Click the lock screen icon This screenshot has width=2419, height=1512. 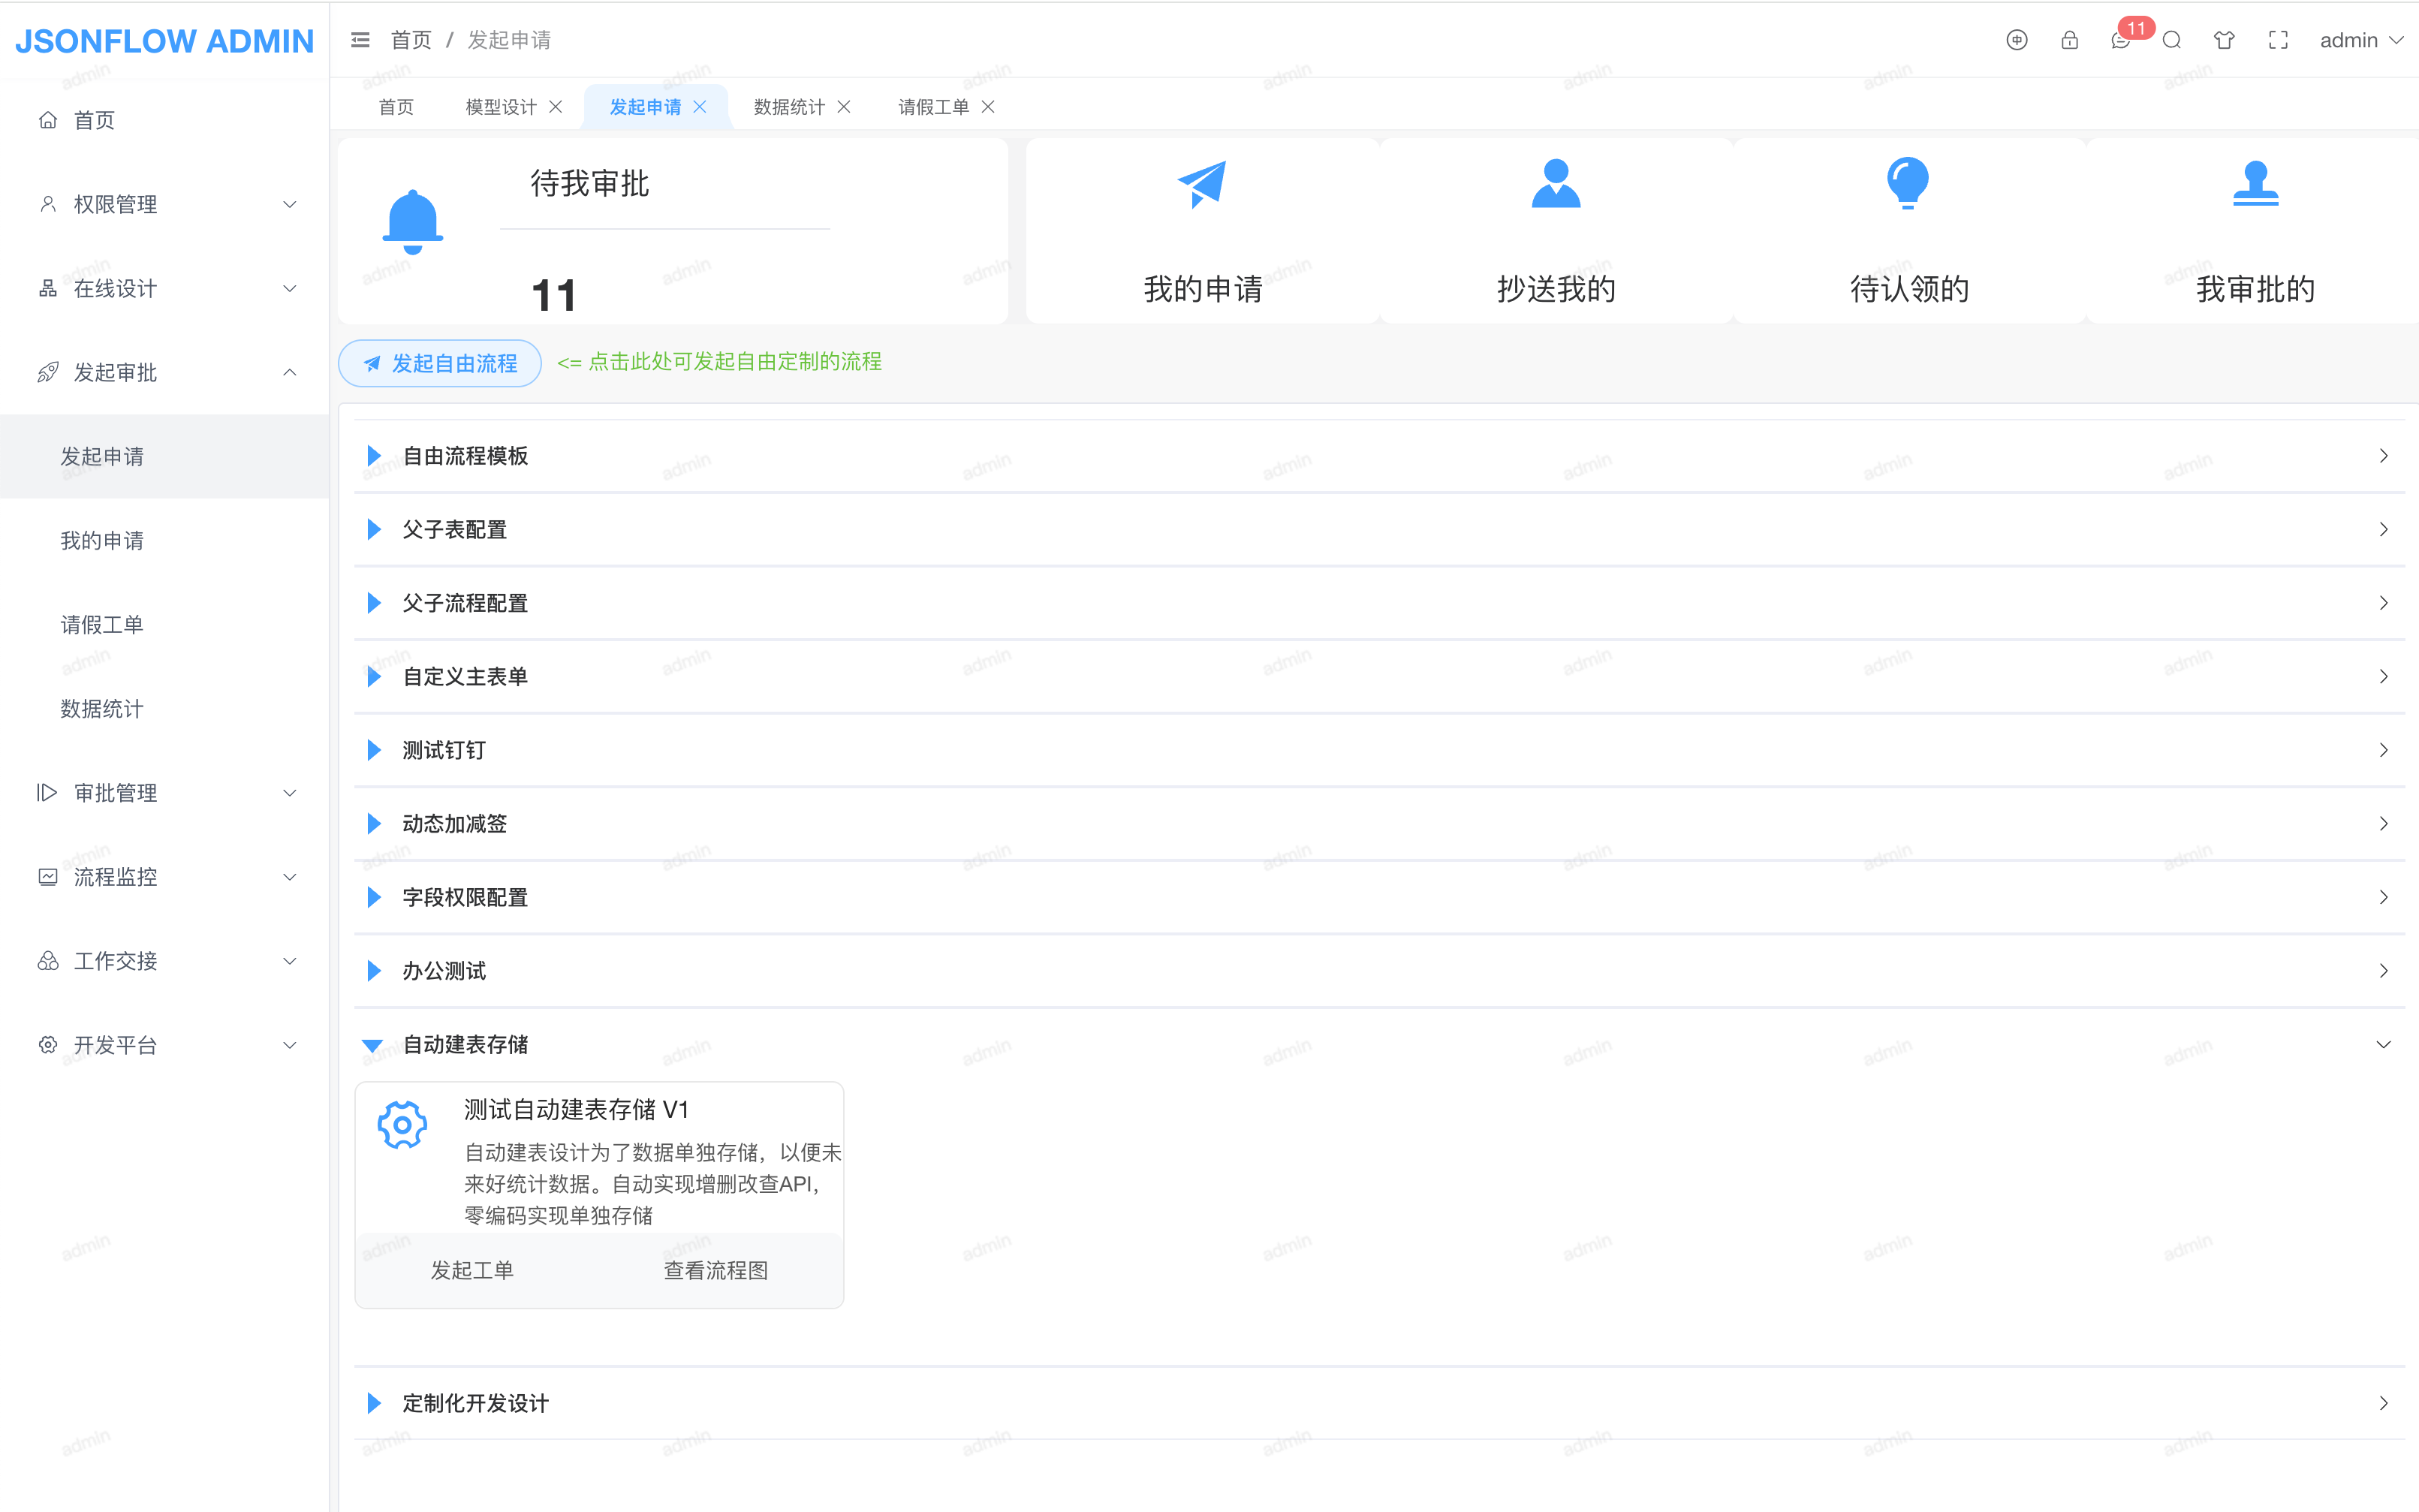2069,40
